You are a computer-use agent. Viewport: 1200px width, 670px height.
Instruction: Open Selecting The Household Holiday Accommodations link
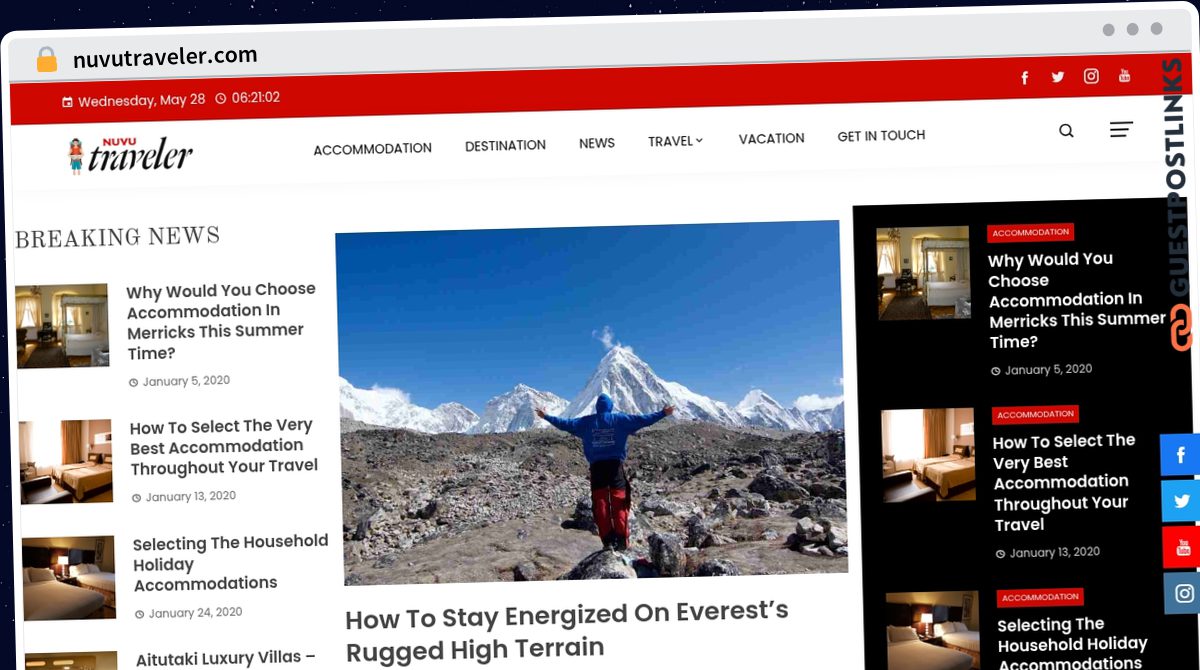[231, 562]
